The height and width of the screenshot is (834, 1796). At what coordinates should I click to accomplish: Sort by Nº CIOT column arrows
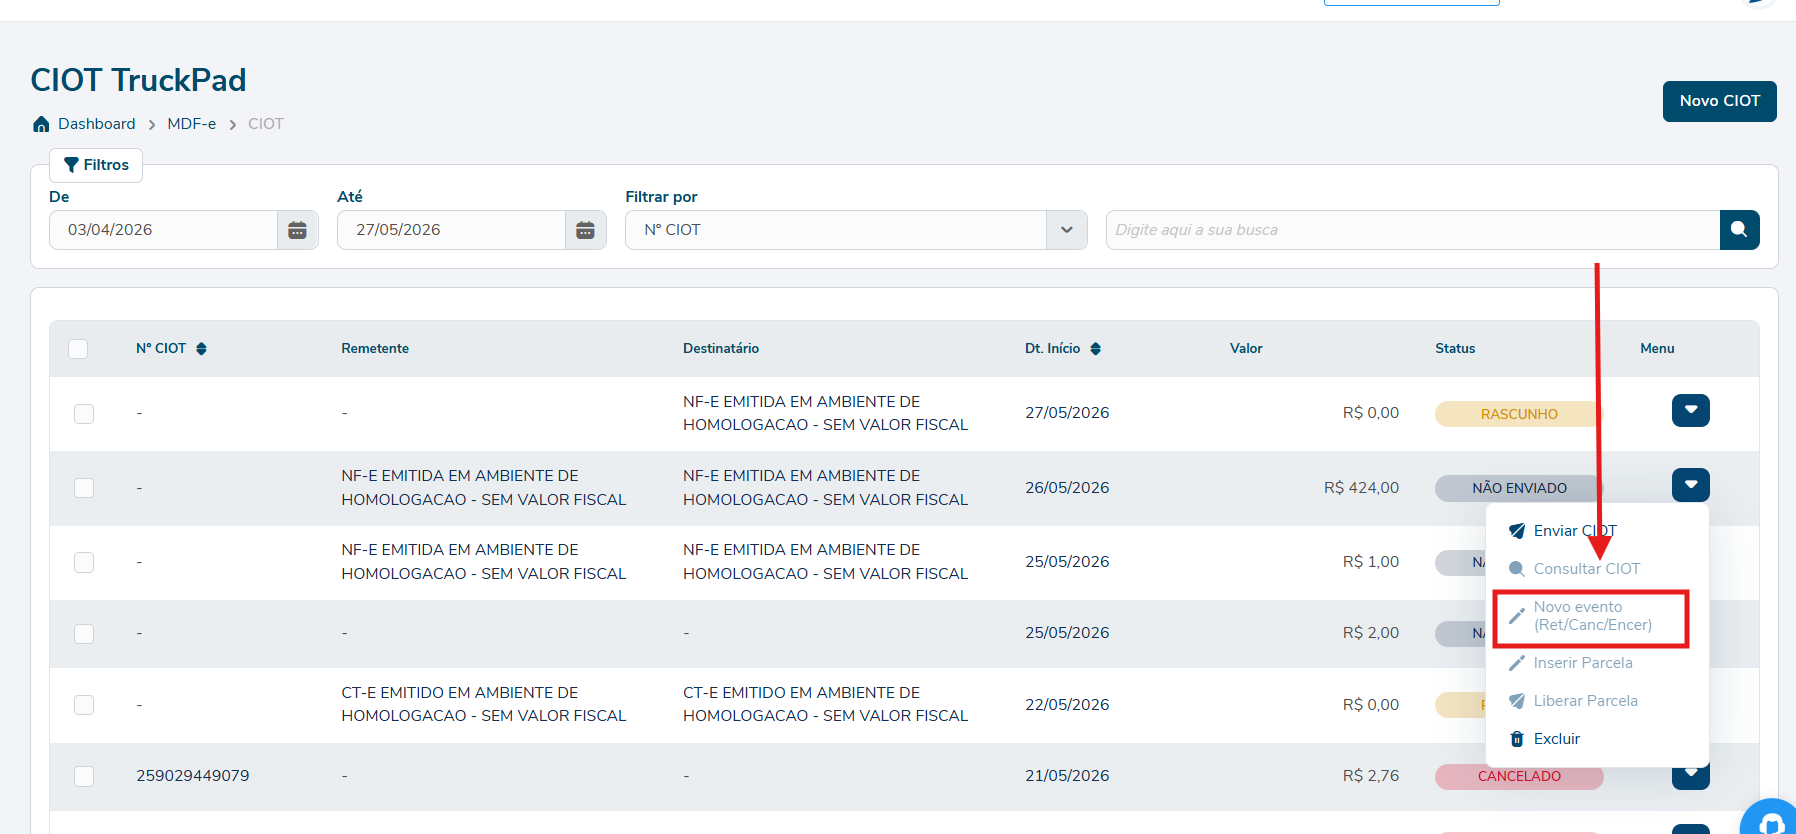pos(201,349)
